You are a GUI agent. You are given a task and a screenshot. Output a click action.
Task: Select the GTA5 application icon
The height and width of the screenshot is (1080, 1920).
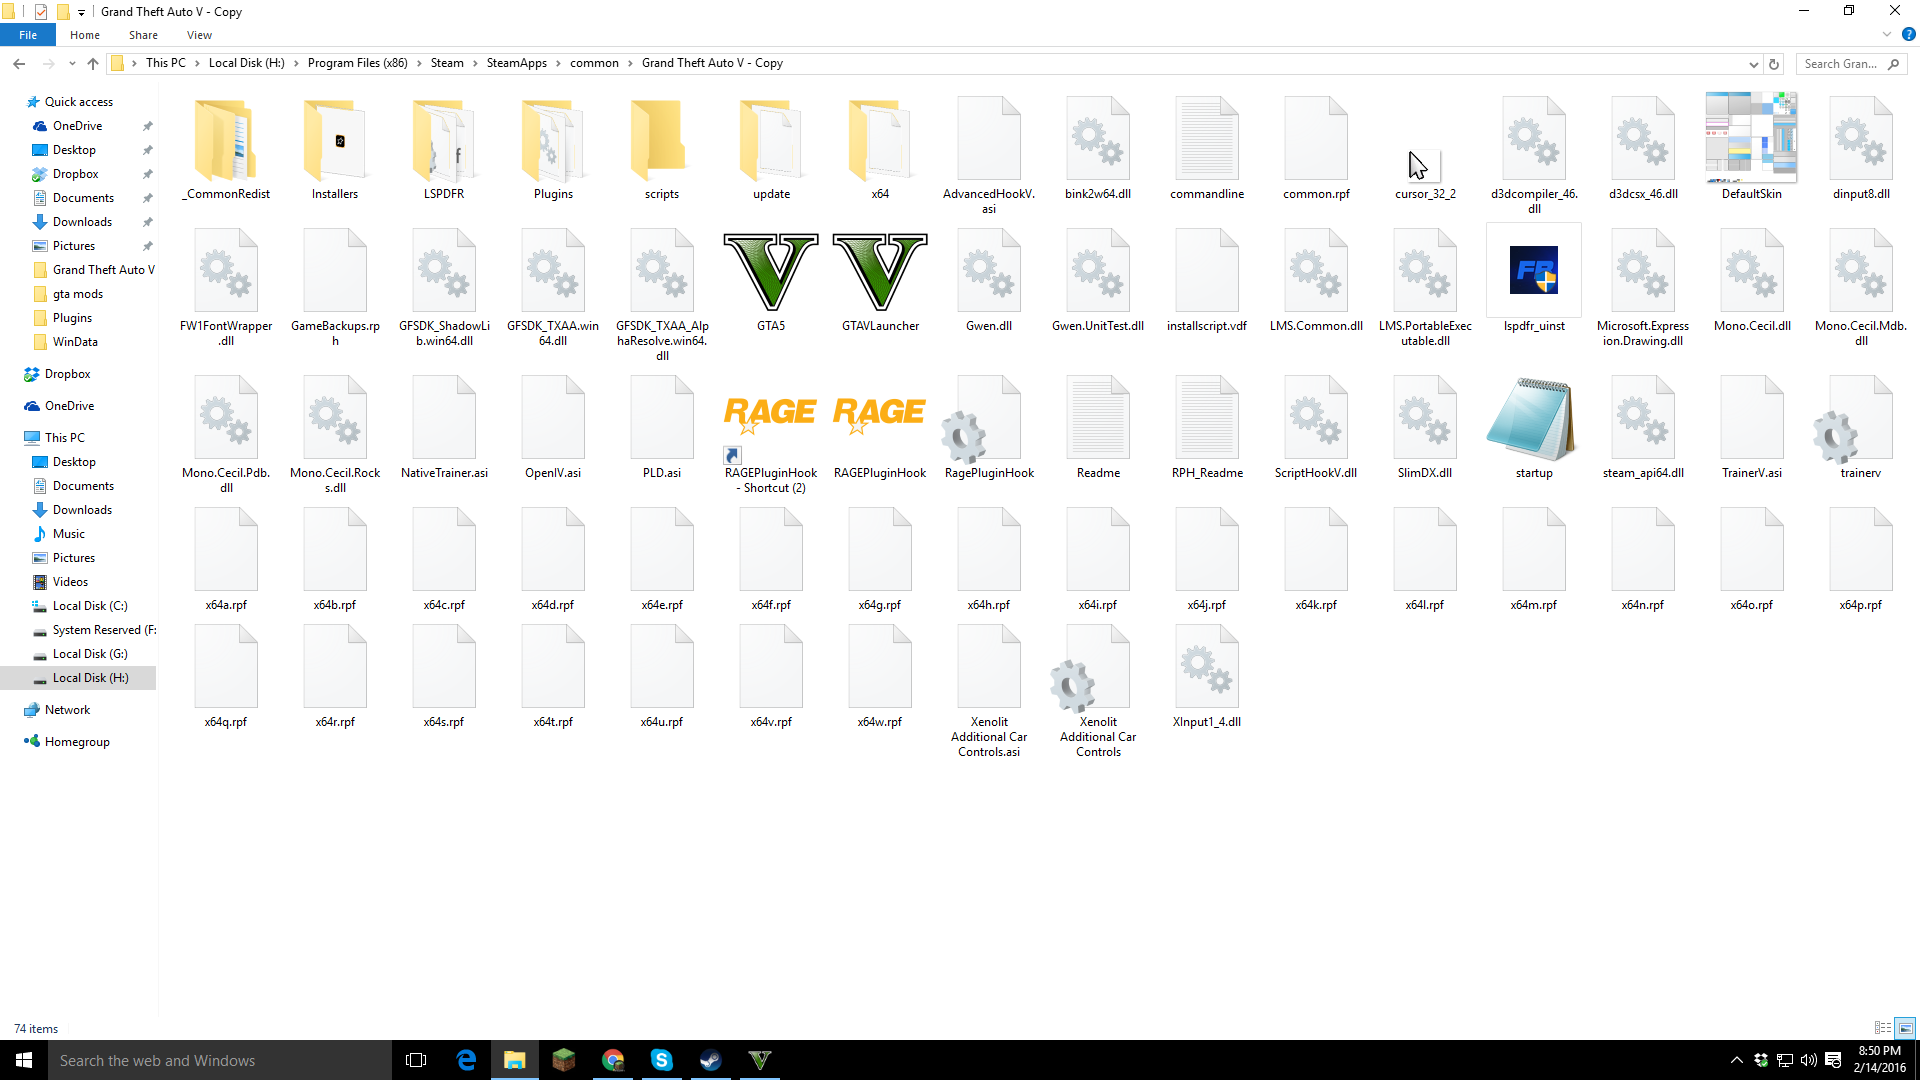point(770,272)
